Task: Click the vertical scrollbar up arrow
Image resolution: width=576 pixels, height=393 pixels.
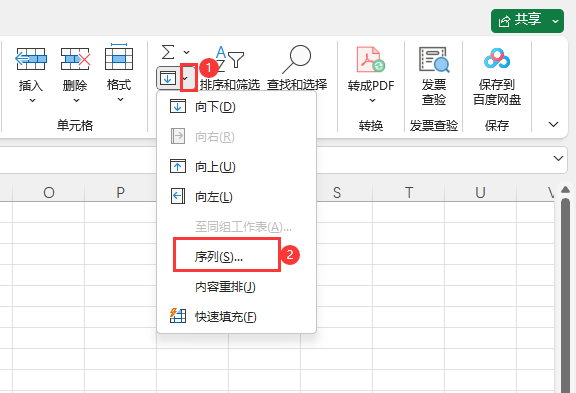Action: [565, 190]
